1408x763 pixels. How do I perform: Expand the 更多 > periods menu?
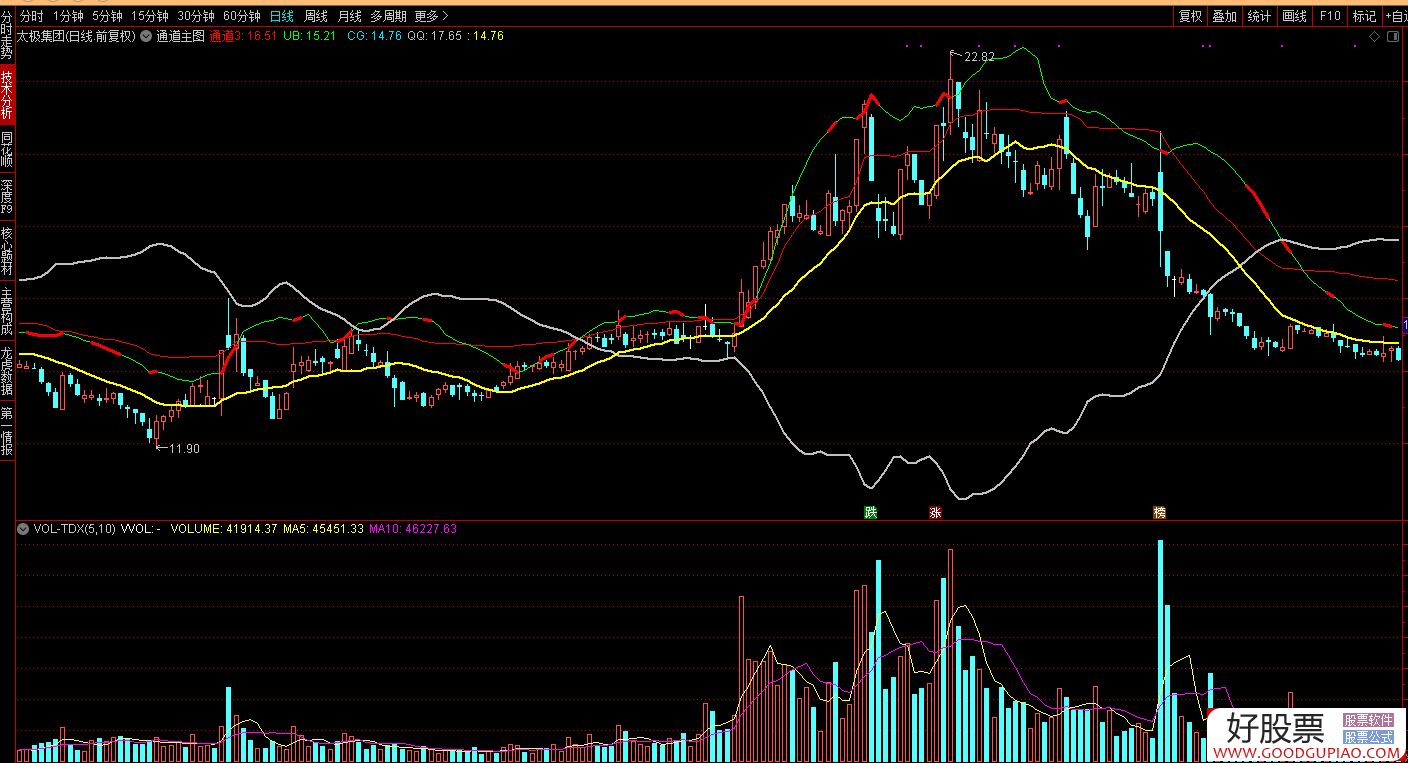431,16
